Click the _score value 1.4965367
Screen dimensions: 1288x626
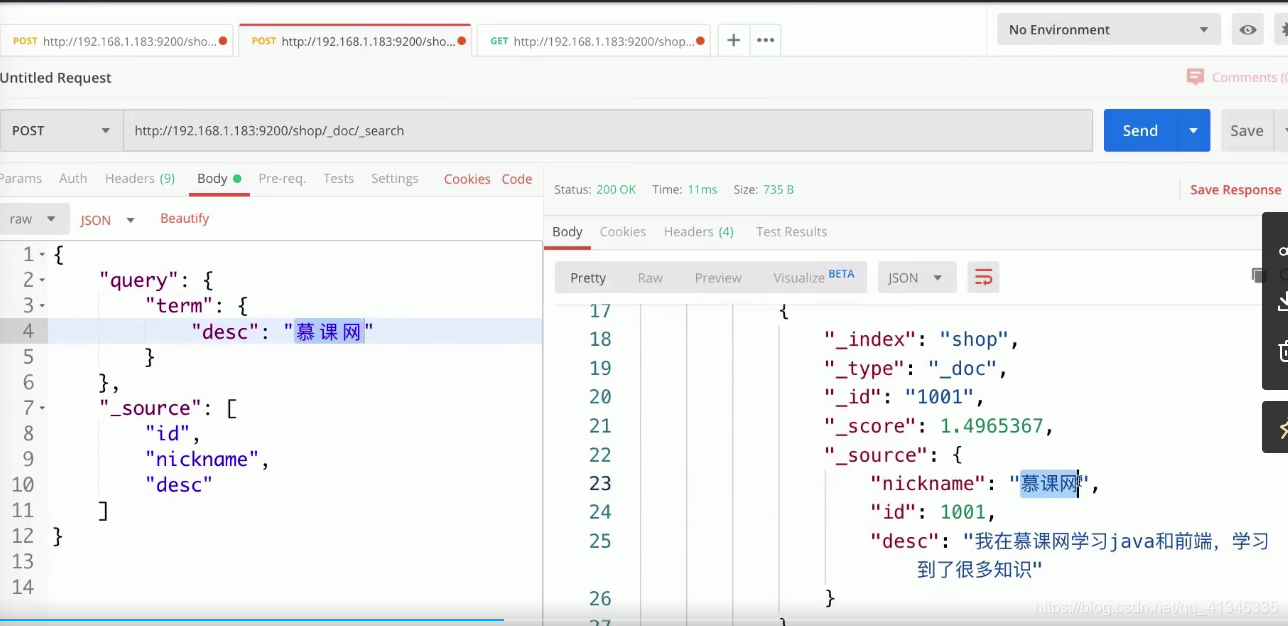point(992,426)
